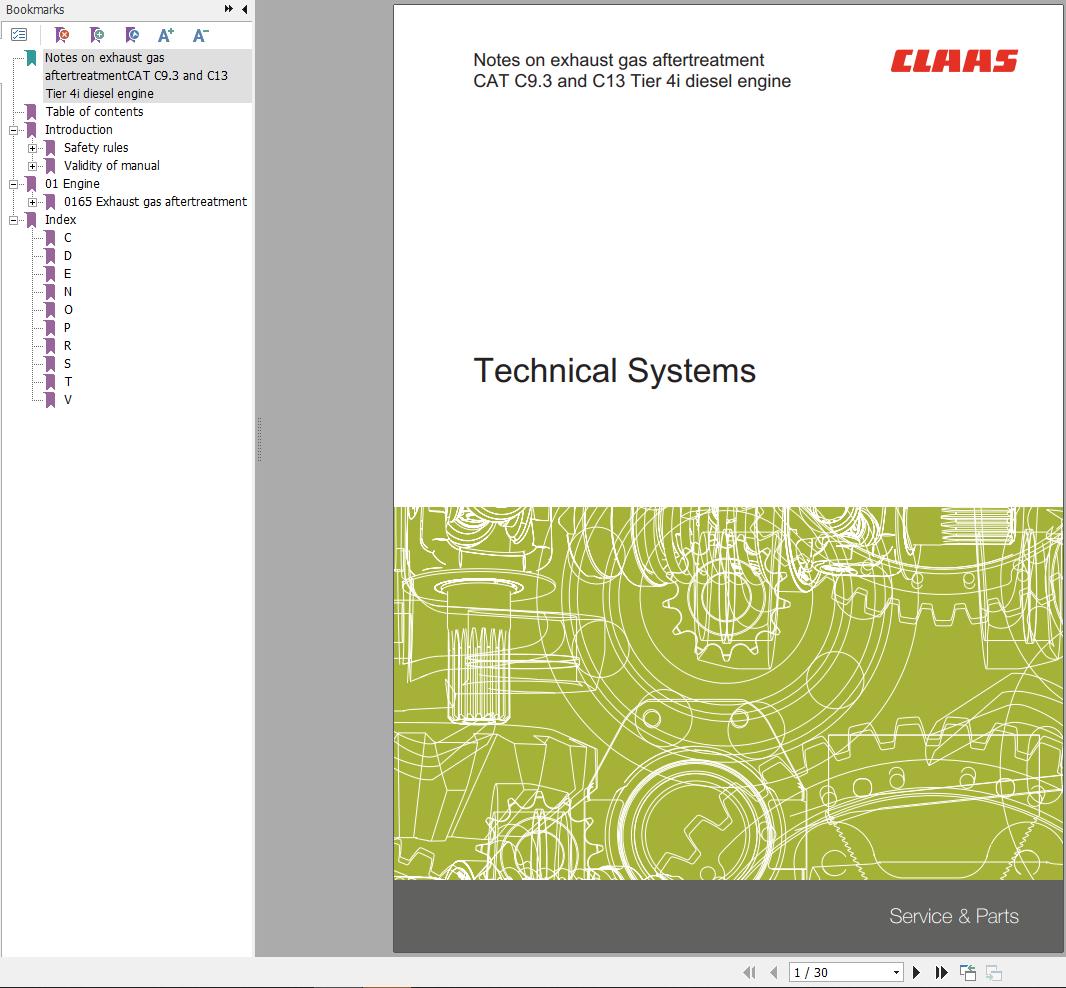The height and width of the screenshot is (988, 1066).
Task: Select the 01 Engine bookmark
Action: [72, 184]
